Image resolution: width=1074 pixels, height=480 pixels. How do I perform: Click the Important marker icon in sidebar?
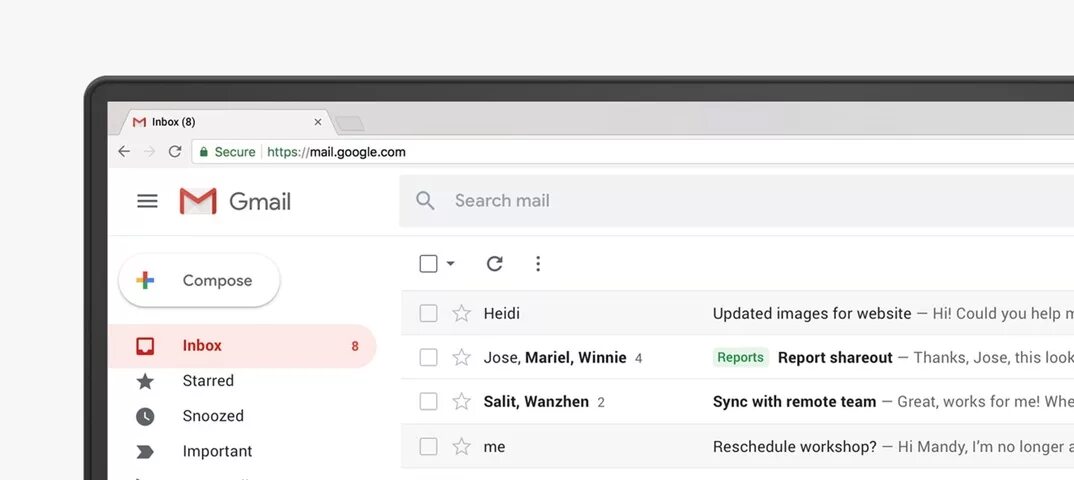[x=145, y=451]
